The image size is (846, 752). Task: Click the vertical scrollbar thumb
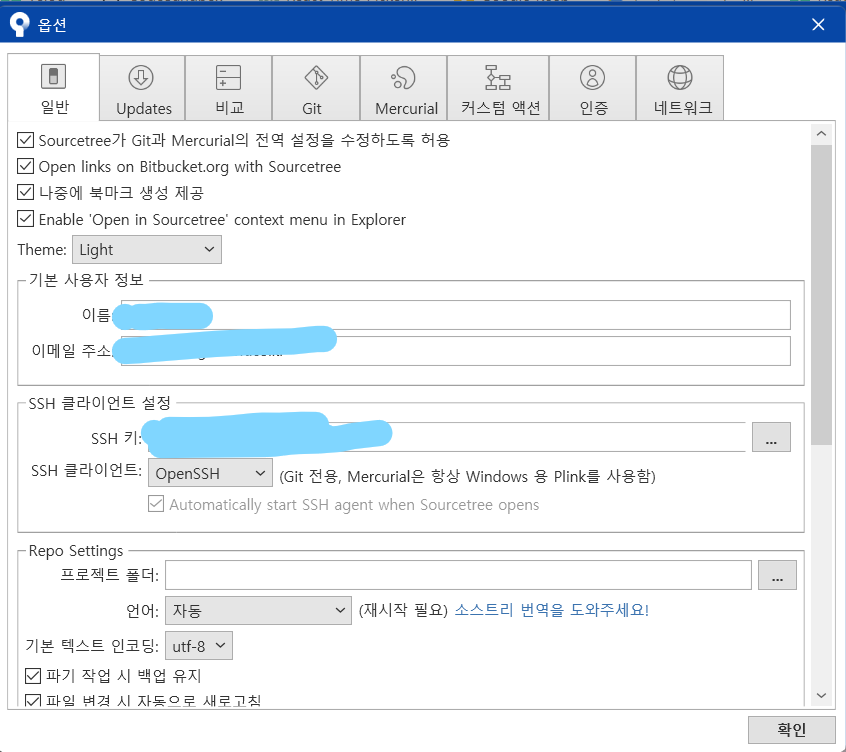(x=821, y=295)
